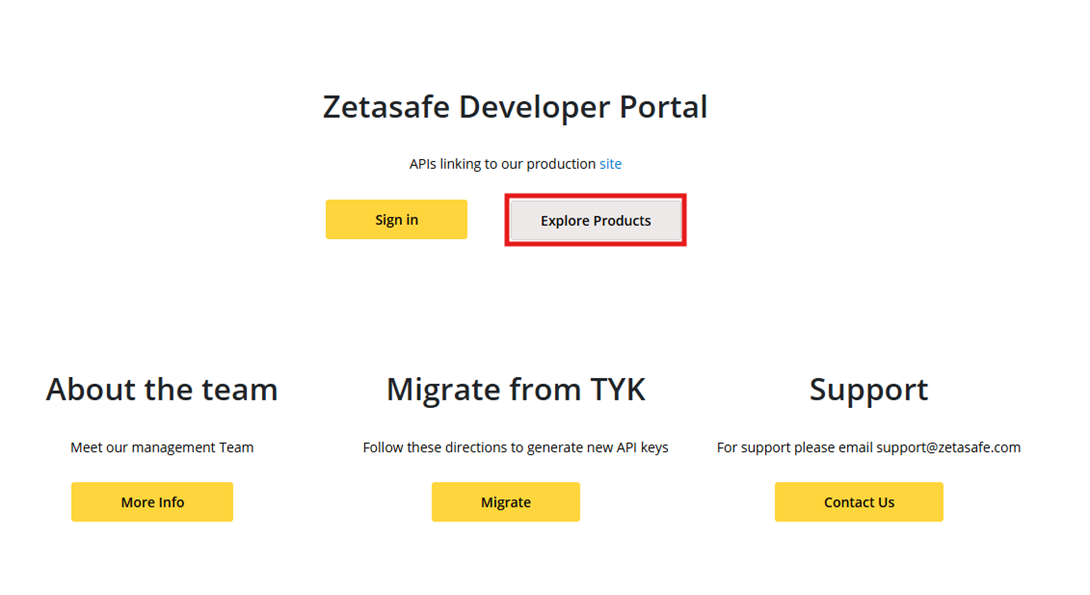Image resolution: width=1090 pixels, height=595 pixels.
Task: Click the TYK migration directions text
Action: 516,447
